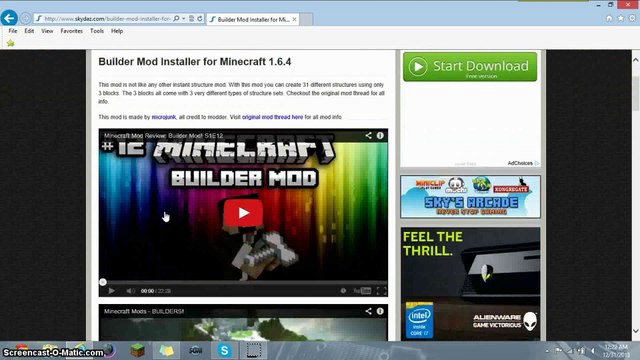
Task: Open the SGW taskbar icon
Action: pyautogui.click(x=196, y=350)
